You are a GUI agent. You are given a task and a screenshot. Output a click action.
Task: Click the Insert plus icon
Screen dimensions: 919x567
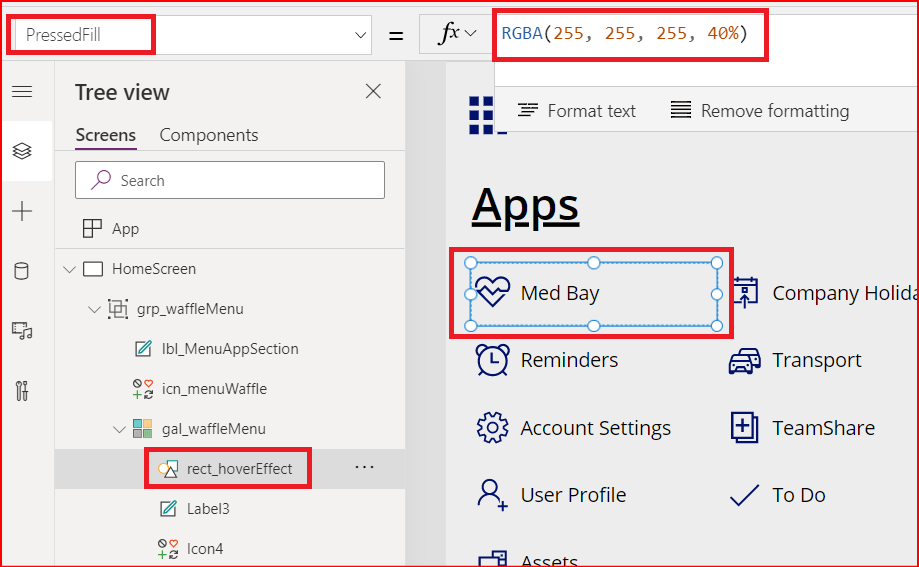tap(22, 211)
